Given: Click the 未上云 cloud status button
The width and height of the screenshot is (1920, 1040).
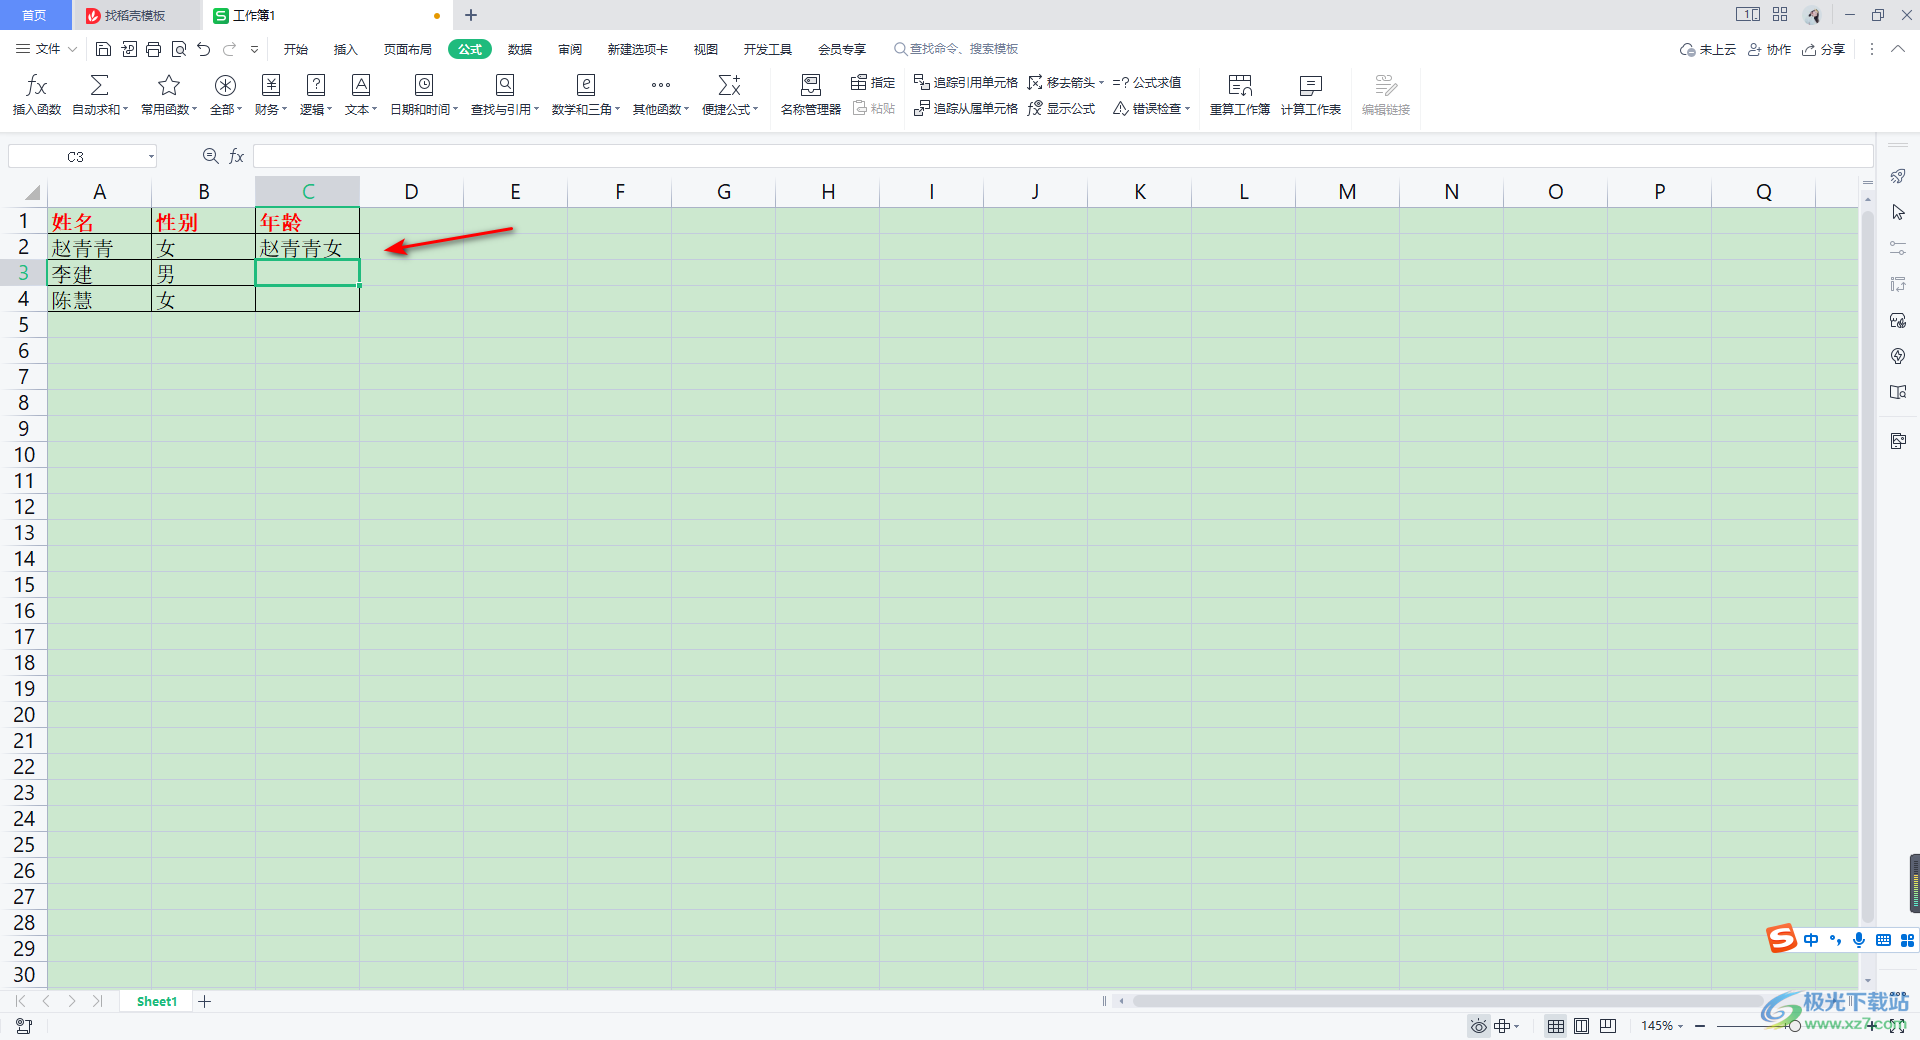Looking at the screenshot, I should click(1708, 49).
